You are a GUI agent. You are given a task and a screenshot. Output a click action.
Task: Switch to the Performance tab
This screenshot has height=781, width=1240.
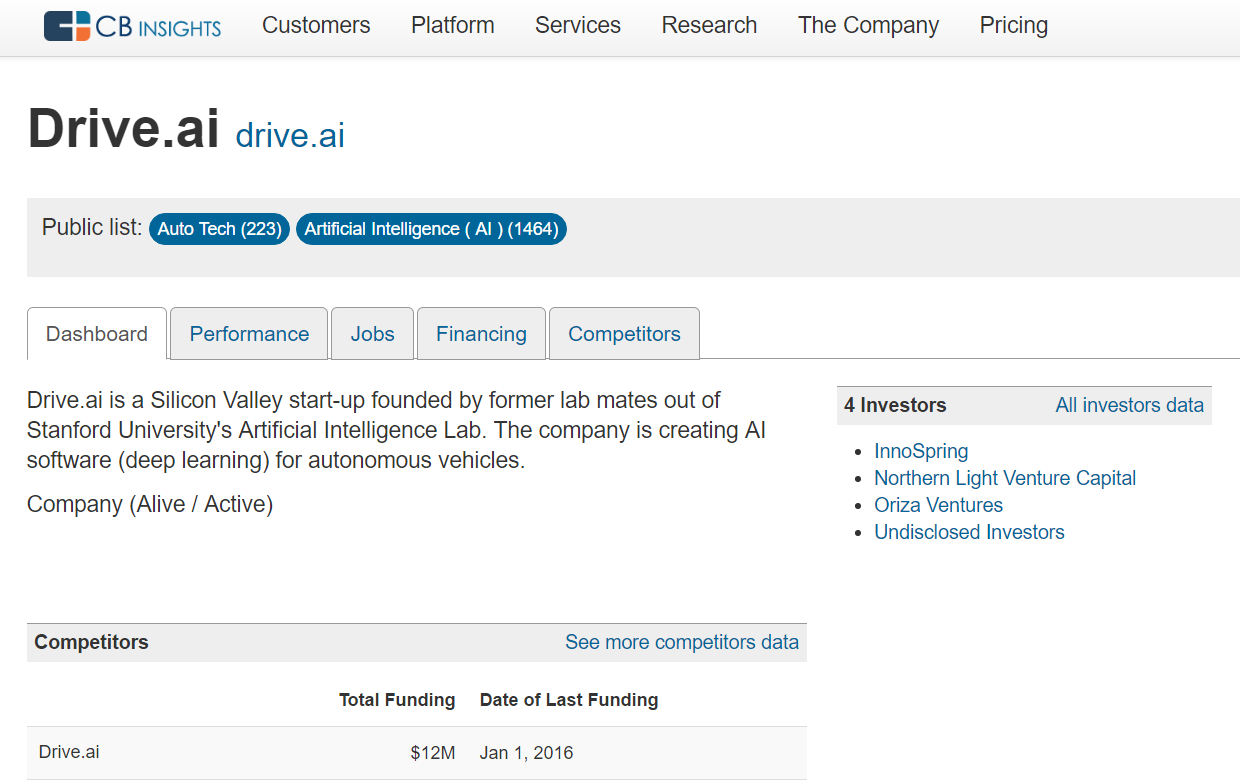[249, 334]
